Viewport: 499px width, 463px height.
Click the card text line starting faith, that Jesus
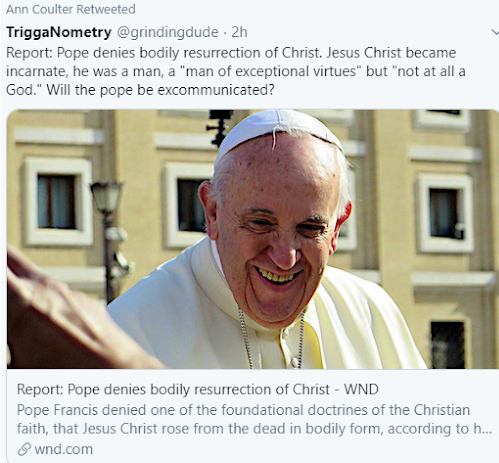tap(254, 429)
